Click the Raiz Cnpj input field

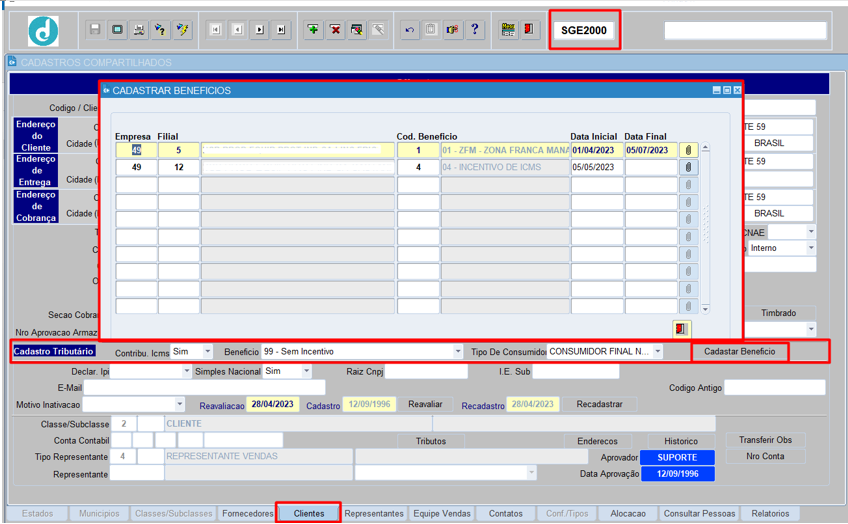pos(426,372)
